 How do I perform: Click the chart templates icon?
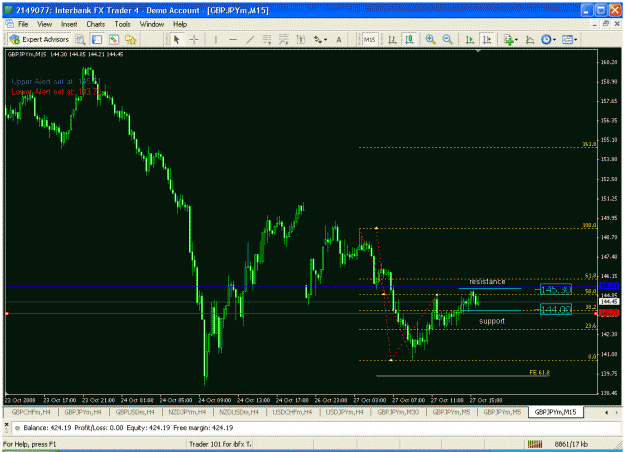click(x=567, y=39)
